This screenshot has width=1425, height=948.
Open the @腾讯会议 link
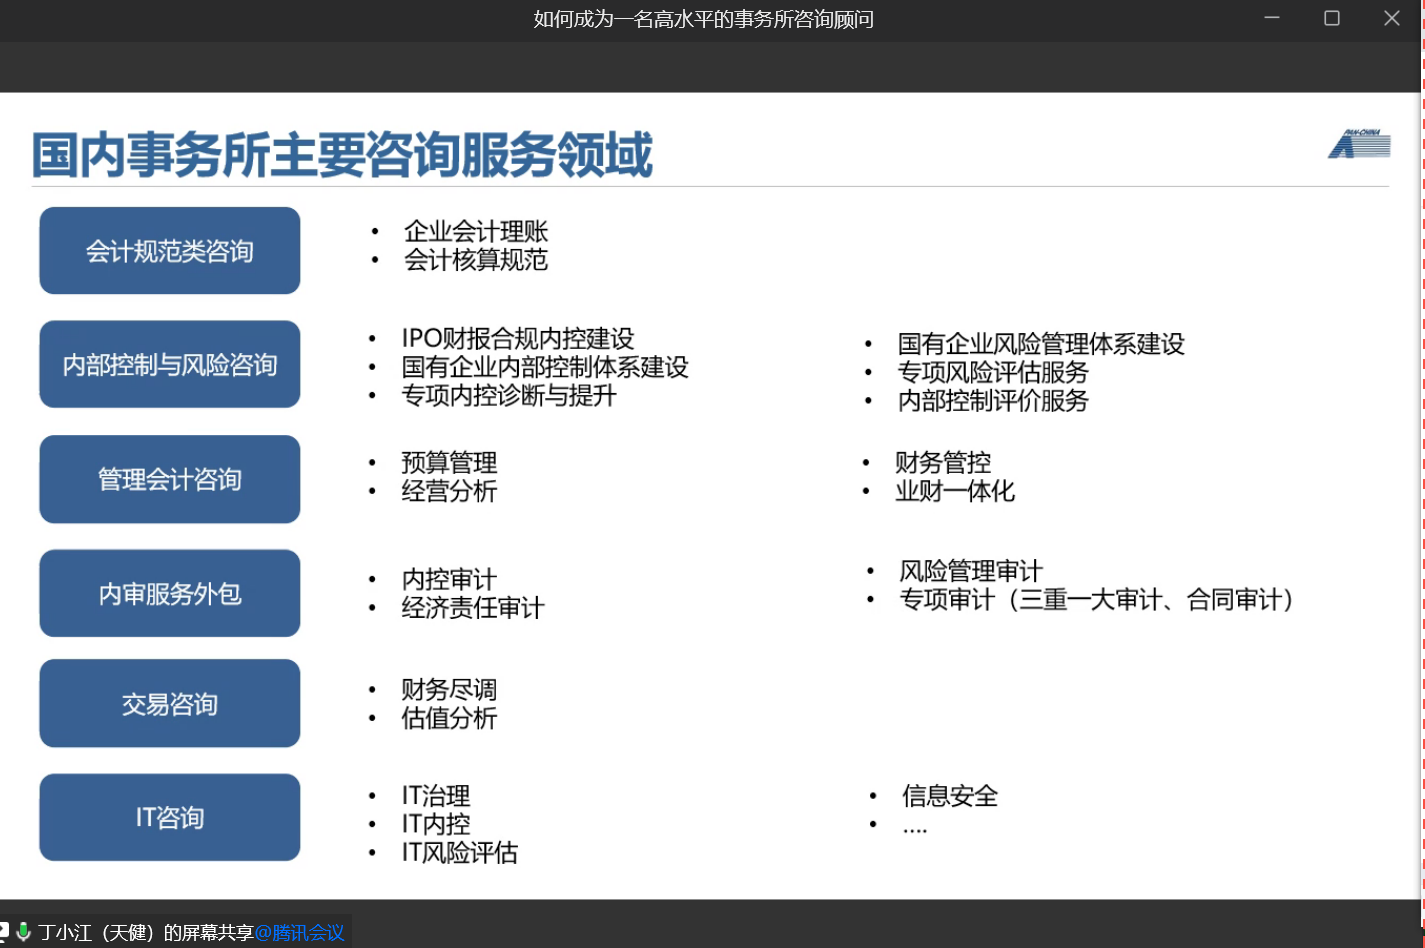click(299, 933)
